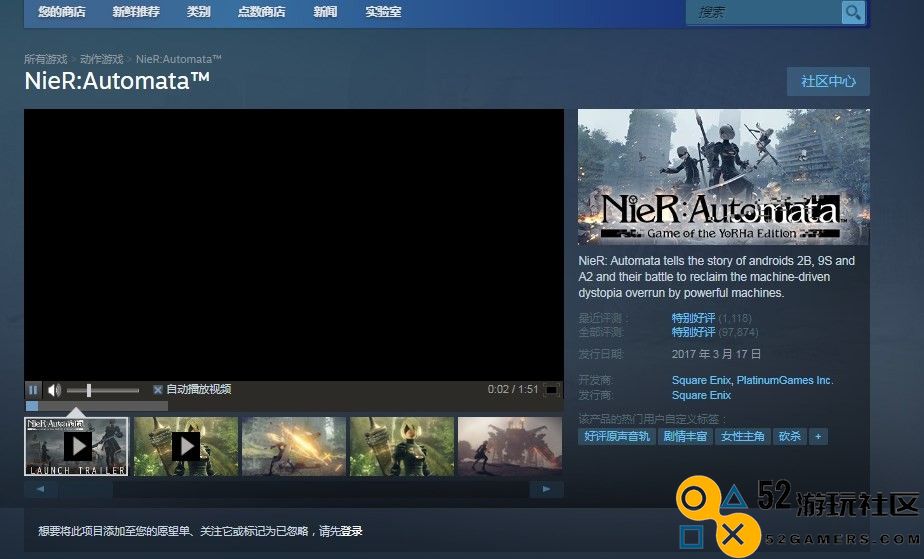This screenshot has width=924, height=559.
Task: Click the thumbnail strip scrollbar handle
Action: click(85, 489)
